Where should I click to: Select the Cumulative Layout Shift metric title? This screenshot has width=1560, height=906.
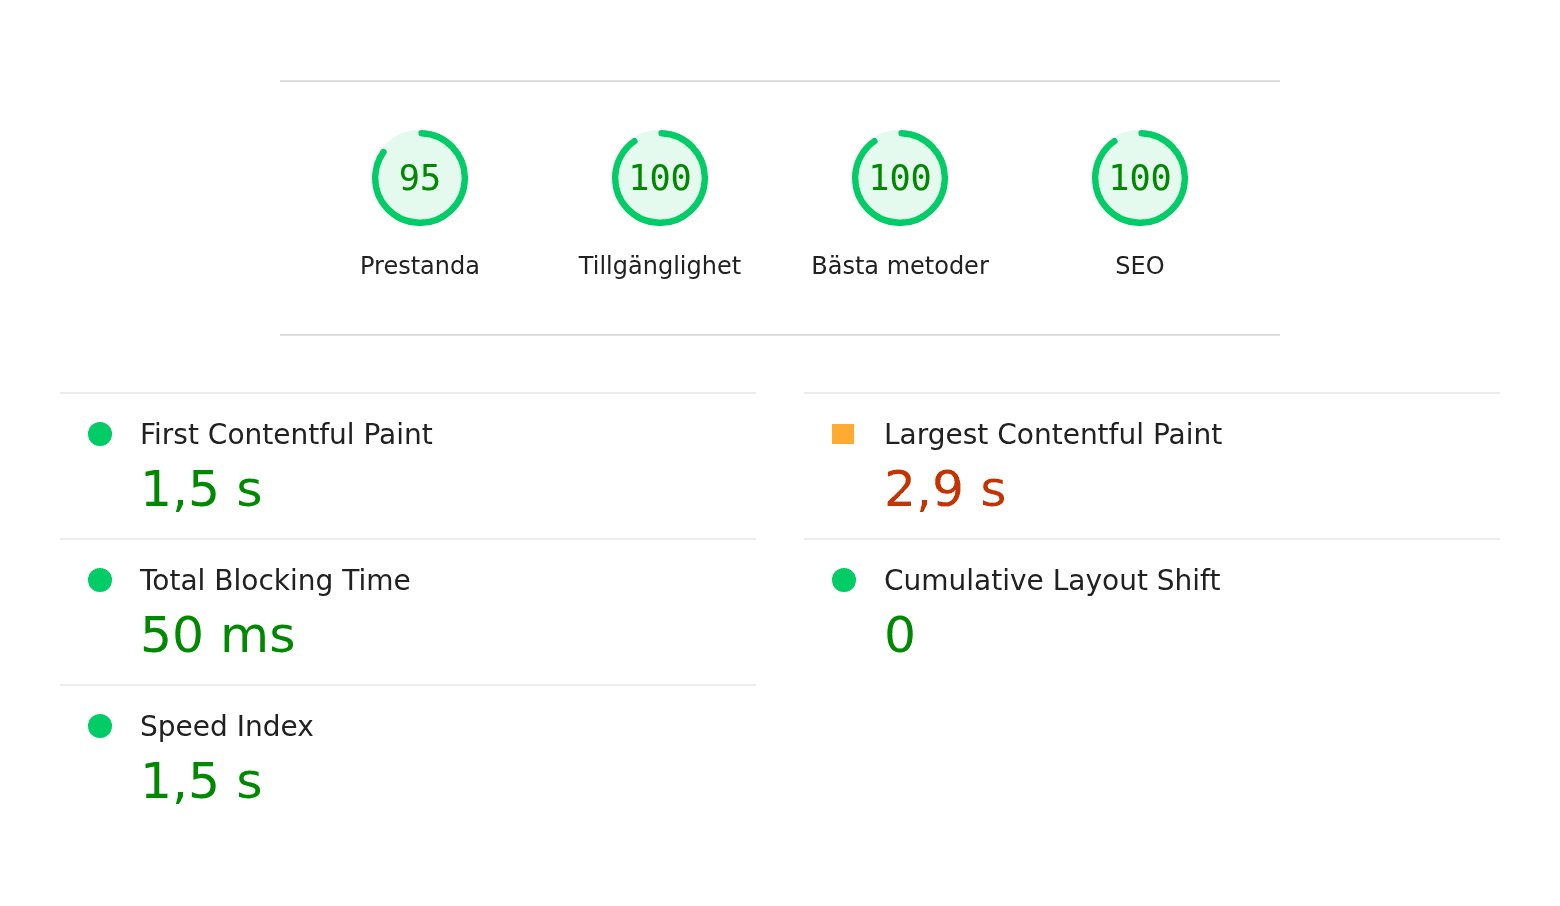[x=1052, y=580]
